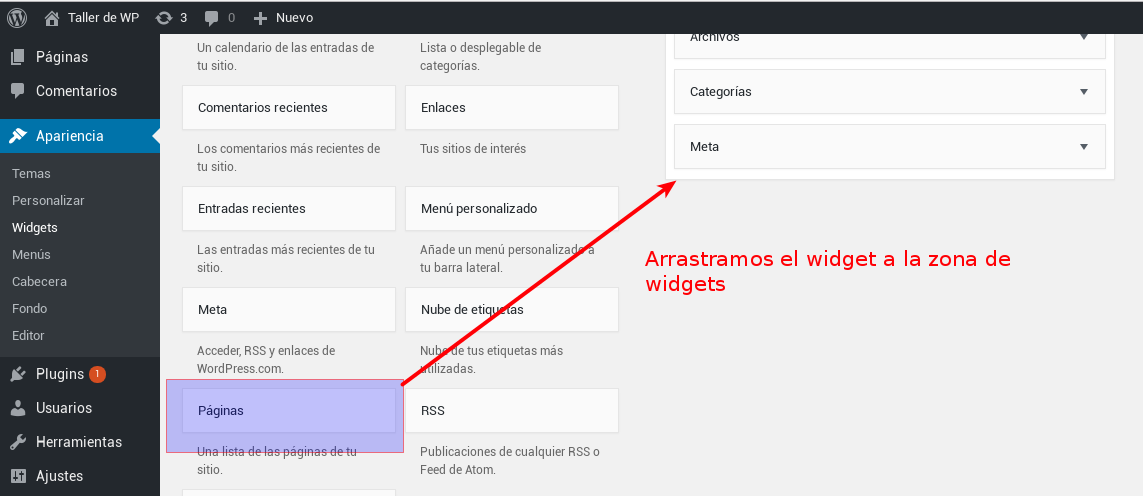Go to Cabecera settings
This screenshot has width=1143, height=496.
click(39, 282)
